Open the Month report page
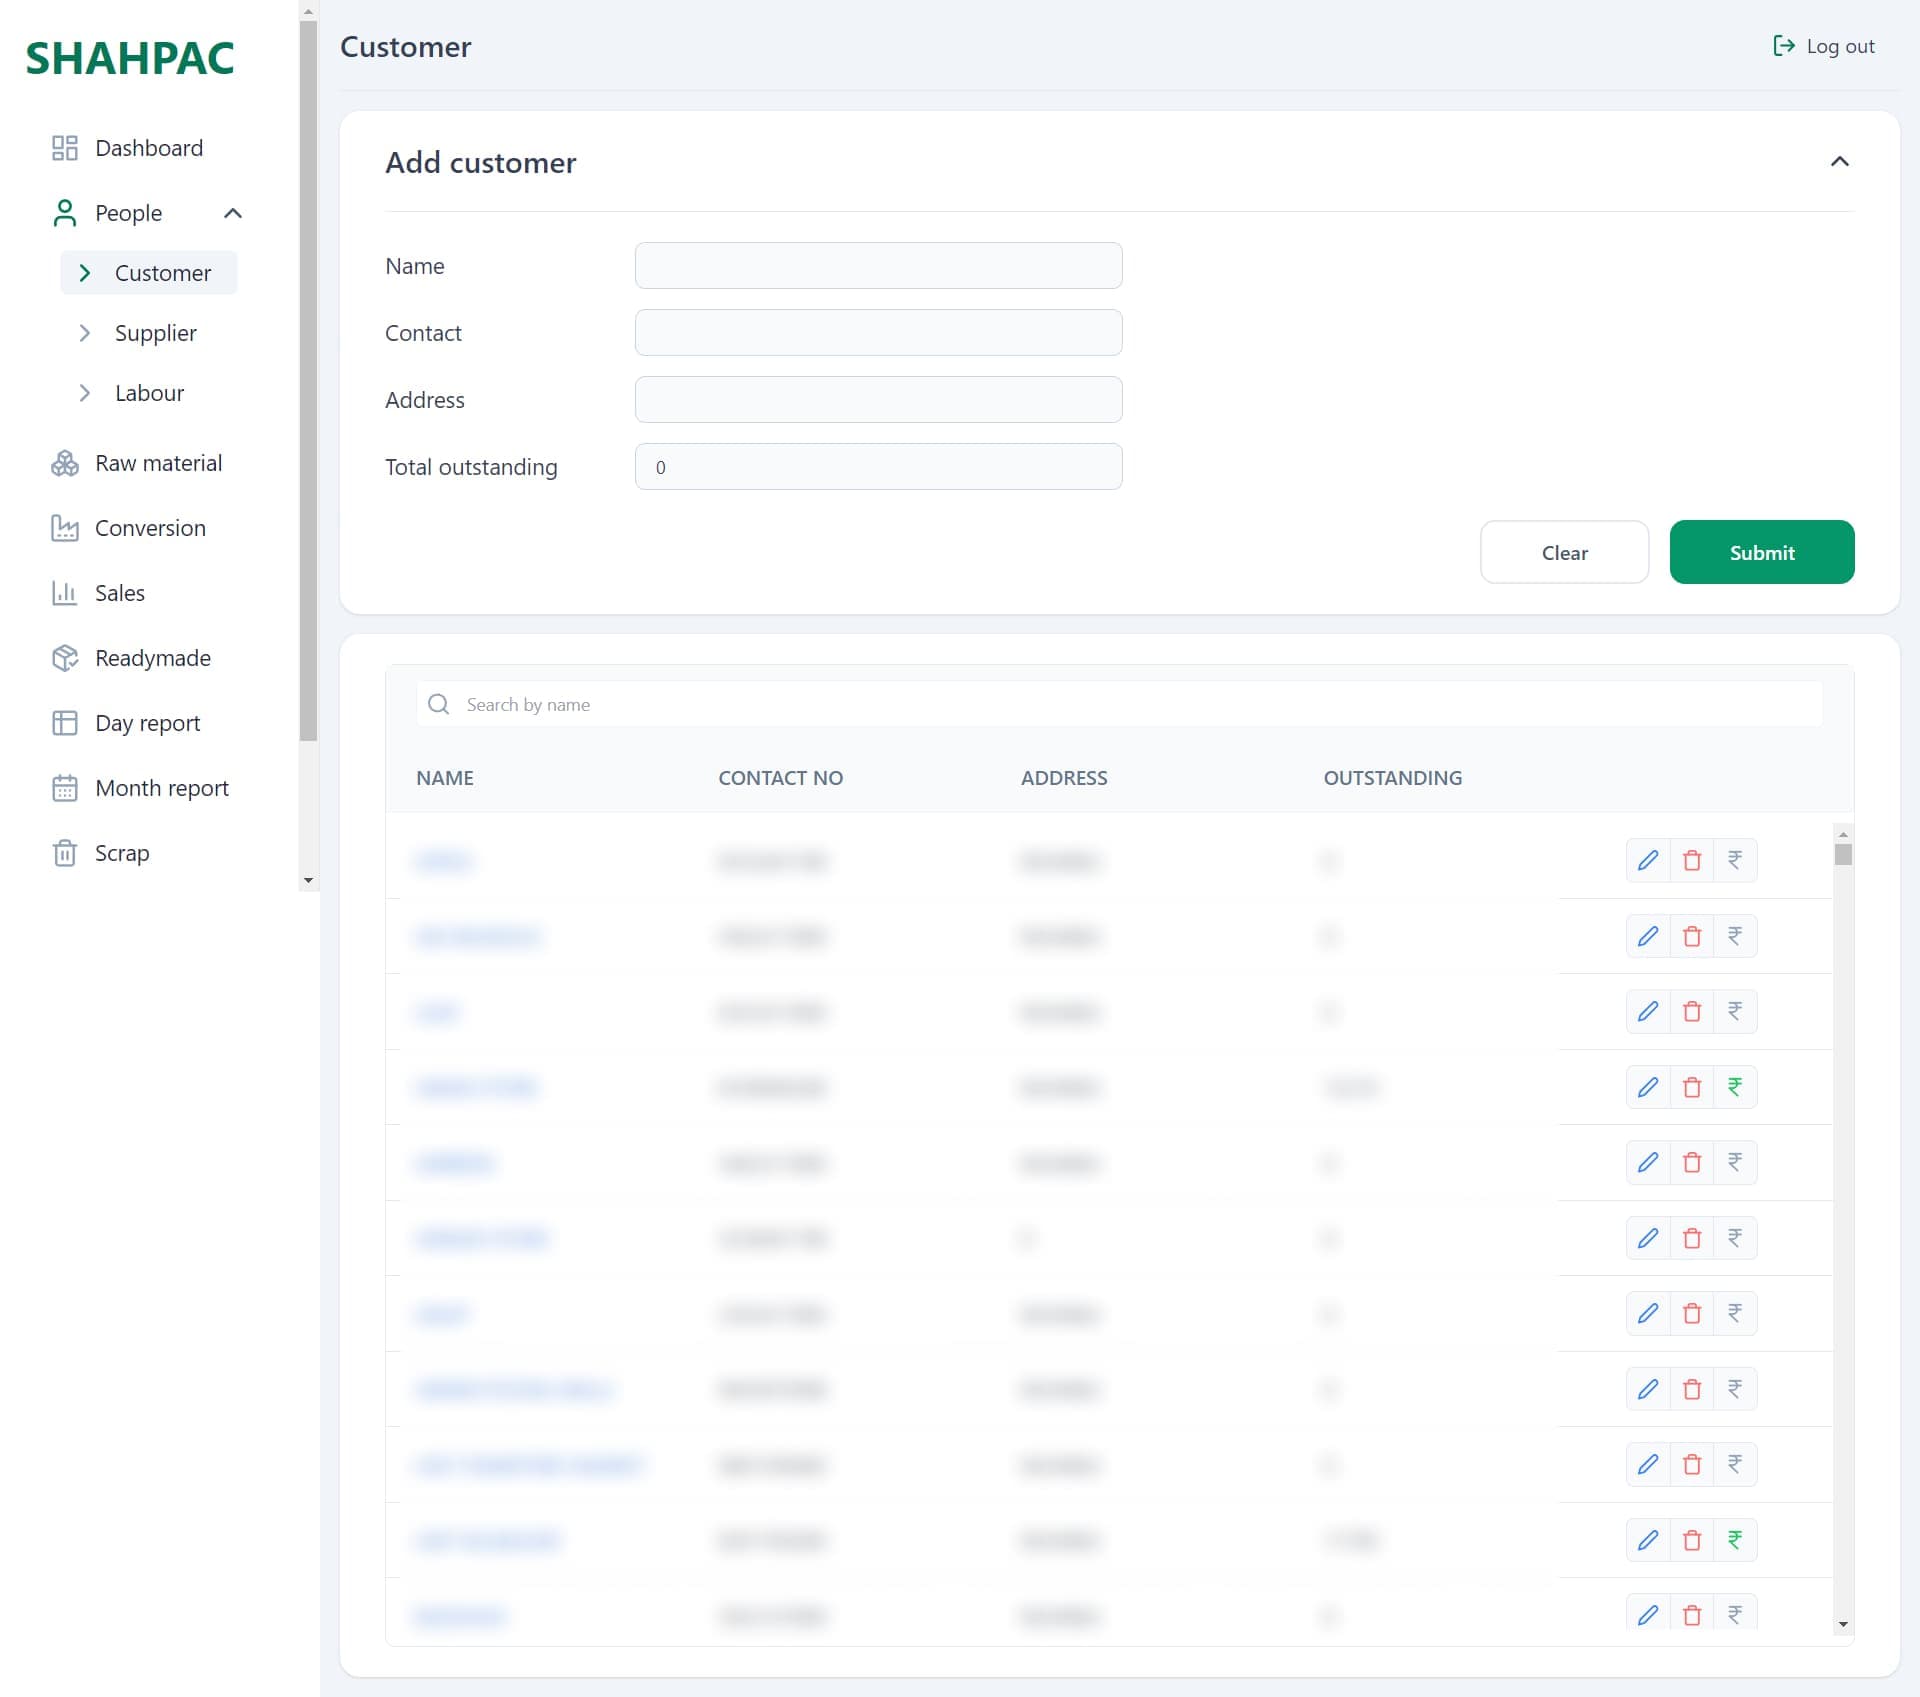Viewport: 1920px width, 1697px height. coord(161,788)
